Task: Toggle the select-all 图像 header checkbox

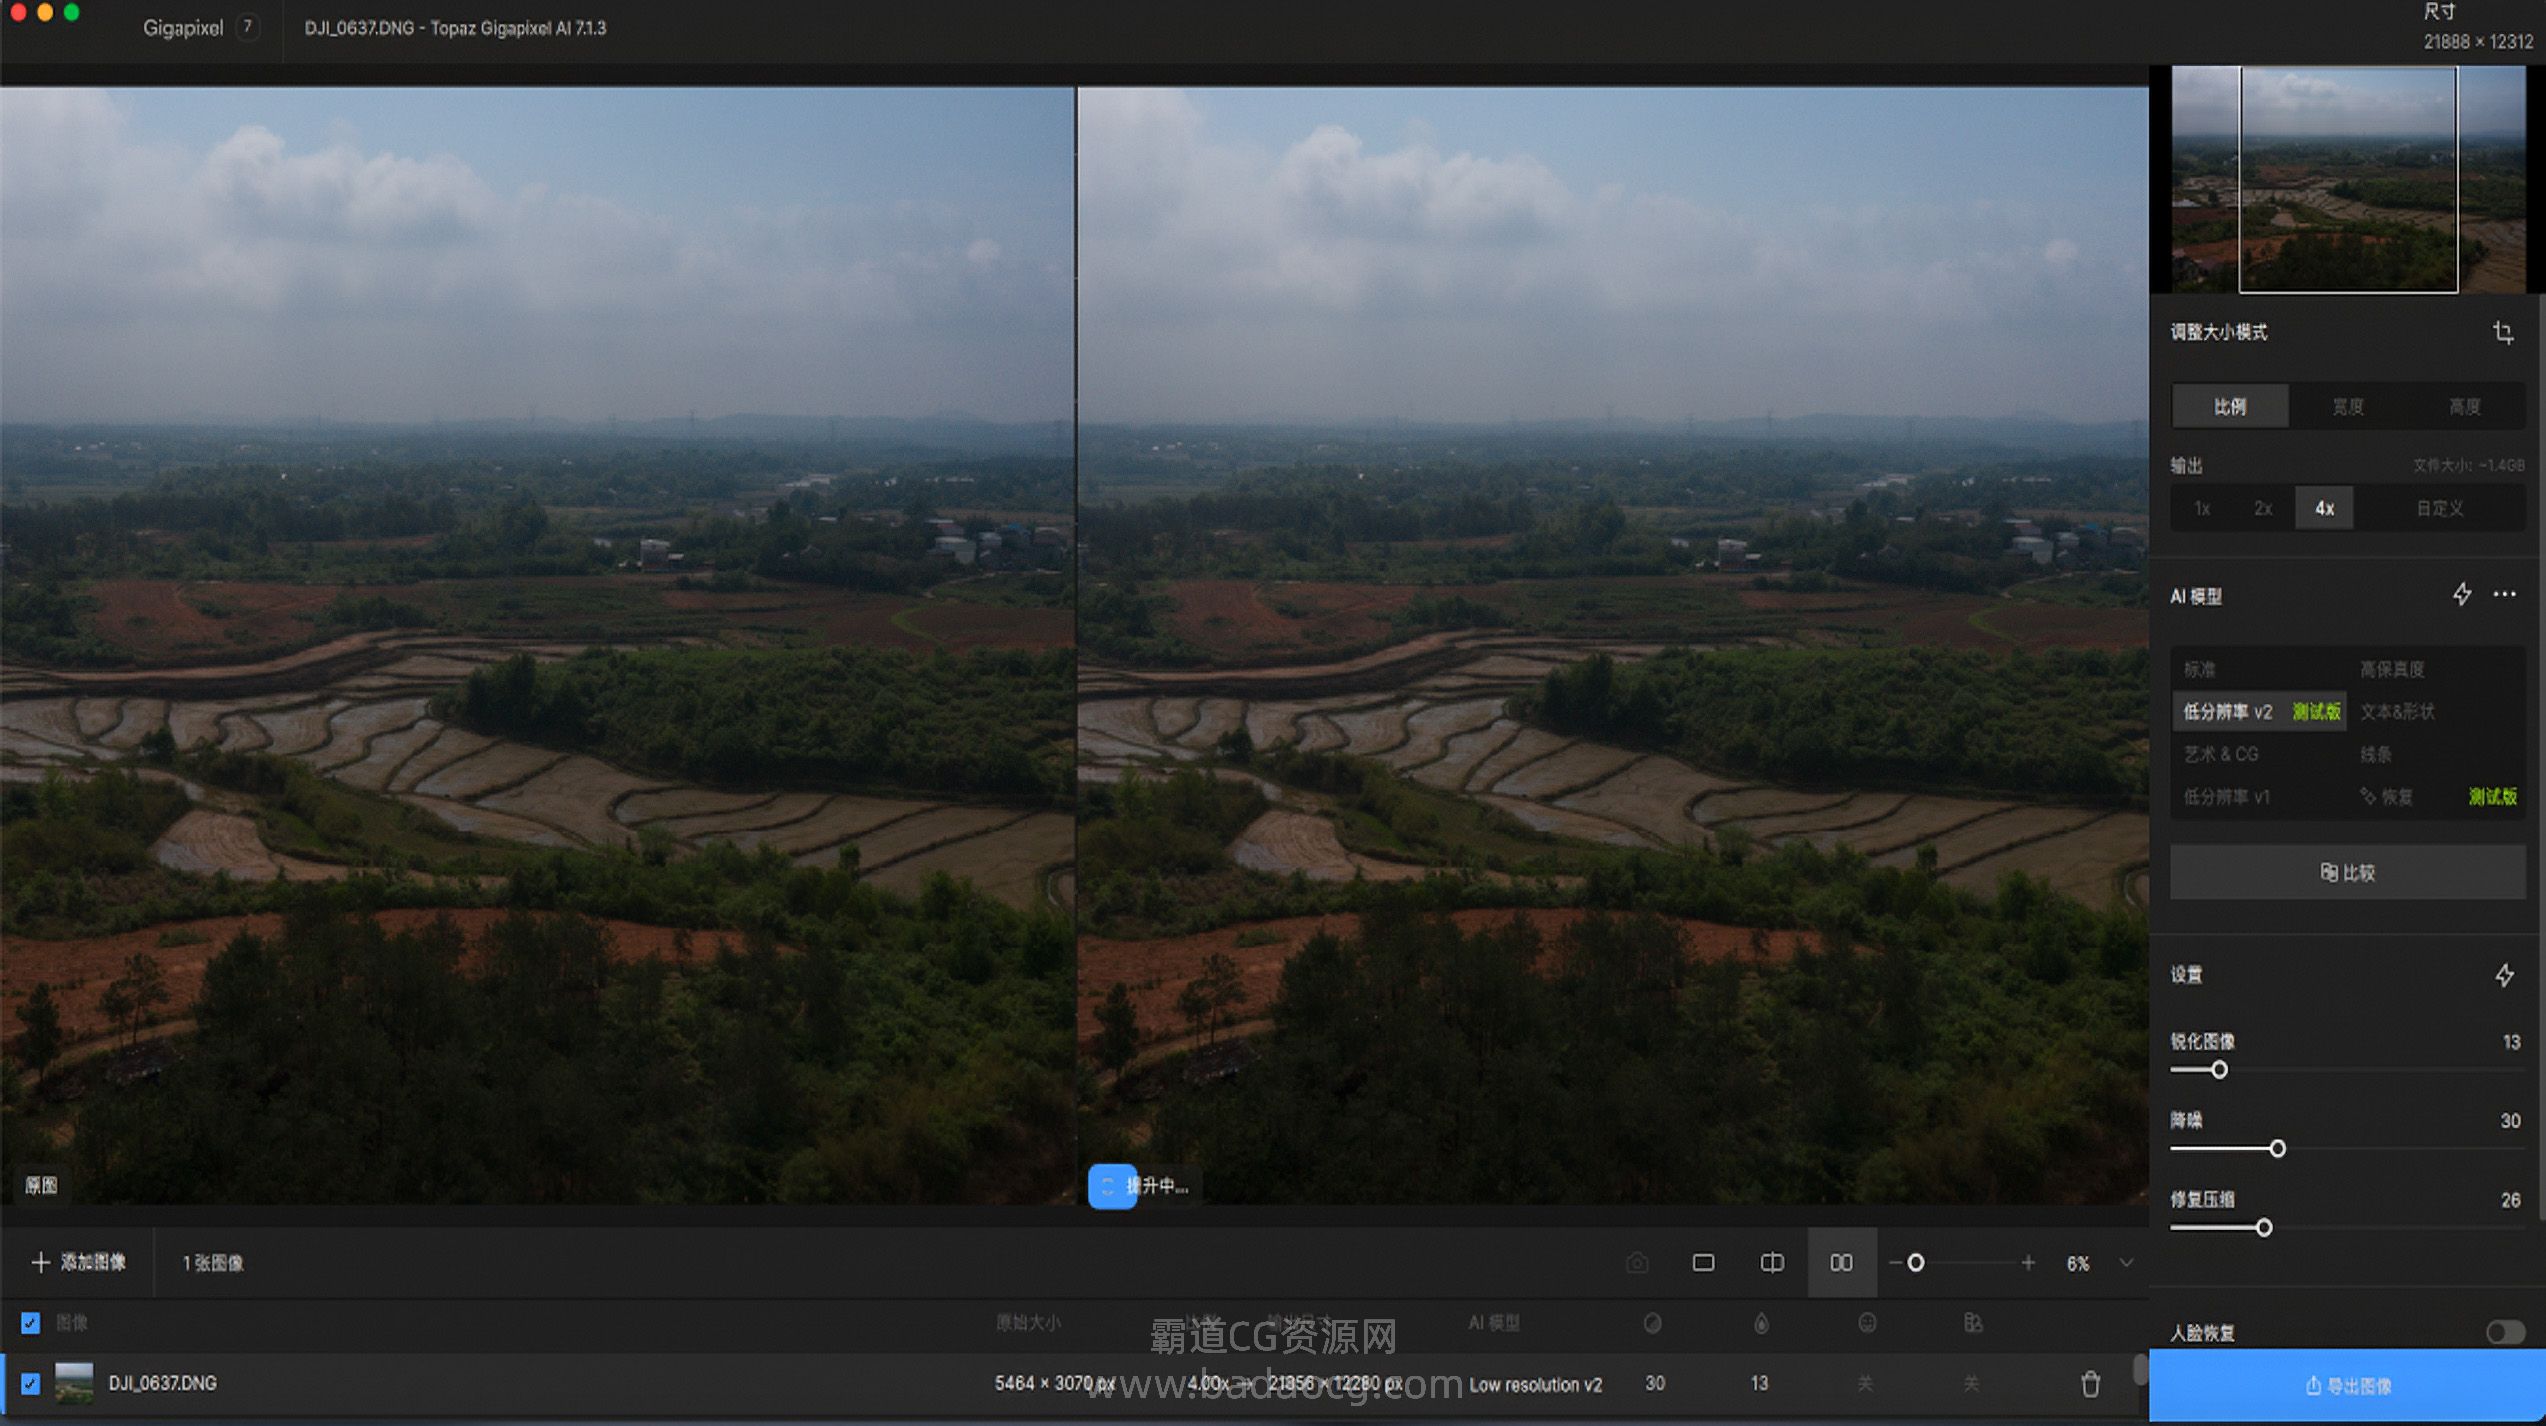Action: [31, 1323]
